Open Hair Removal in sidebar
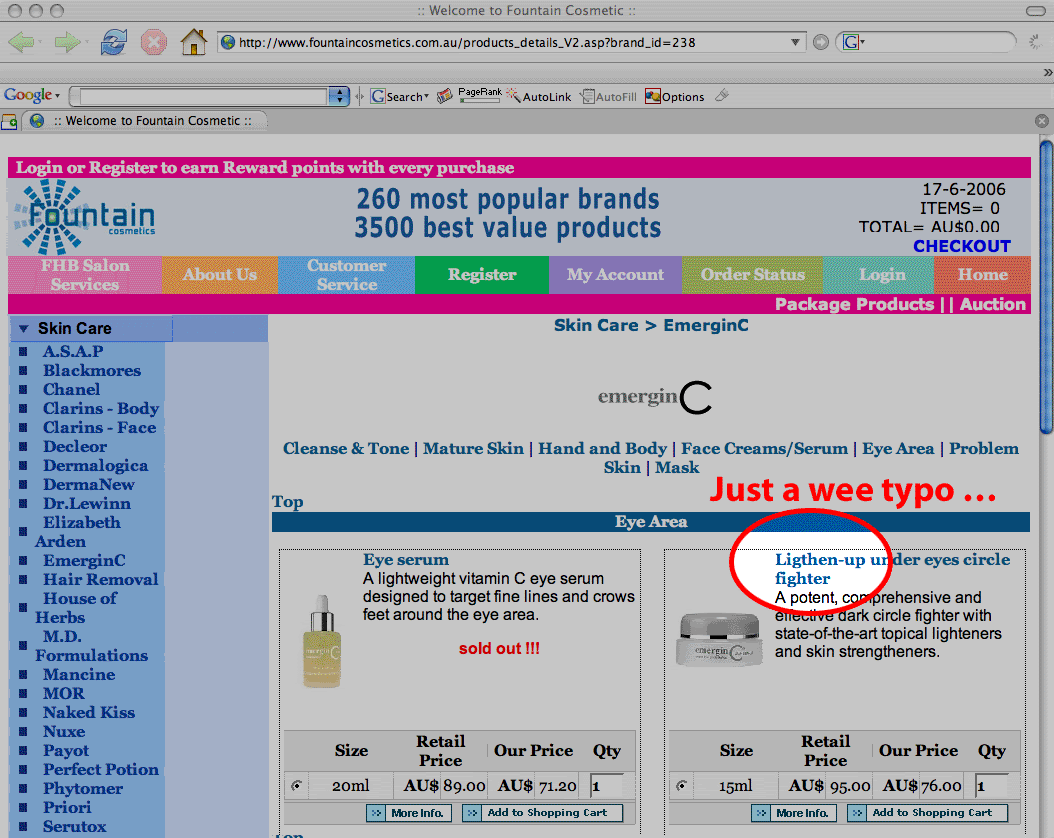This screenshot has width=1054, height=838. [x=101, y=579]
